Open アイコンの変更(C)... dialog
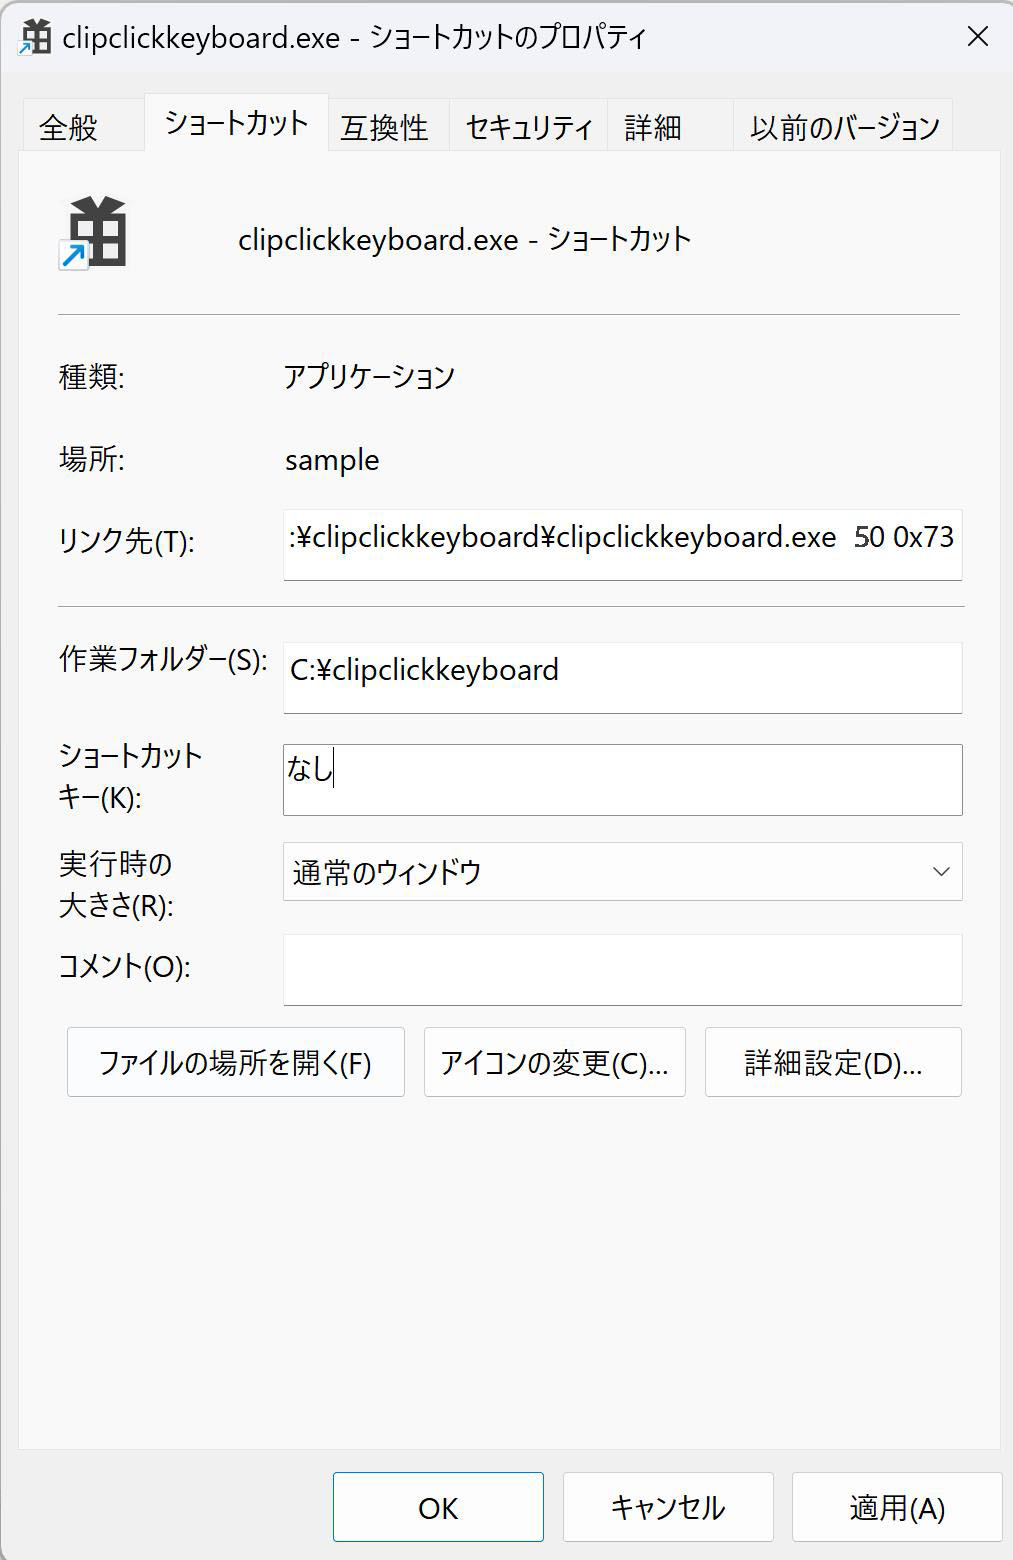 (x=554, y=1062)
